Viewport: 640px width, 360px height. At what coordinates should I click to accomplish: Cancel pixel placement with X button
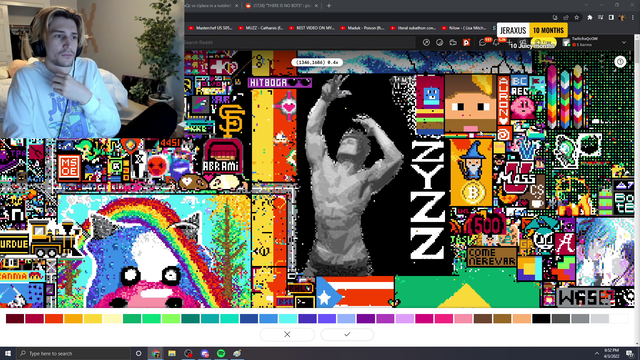pos(287,334)
